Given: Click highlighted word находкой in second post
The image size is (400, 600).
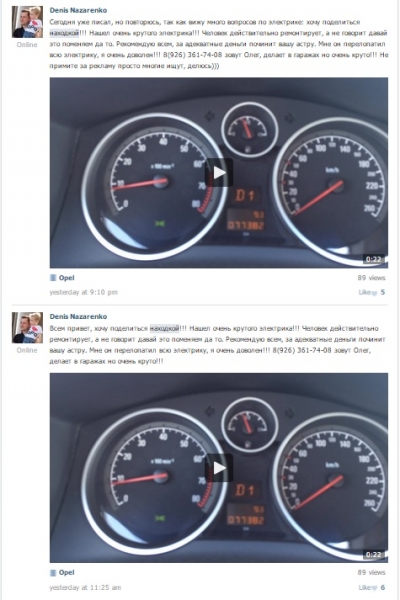Looking at the screenshot, I should point(164,328).
